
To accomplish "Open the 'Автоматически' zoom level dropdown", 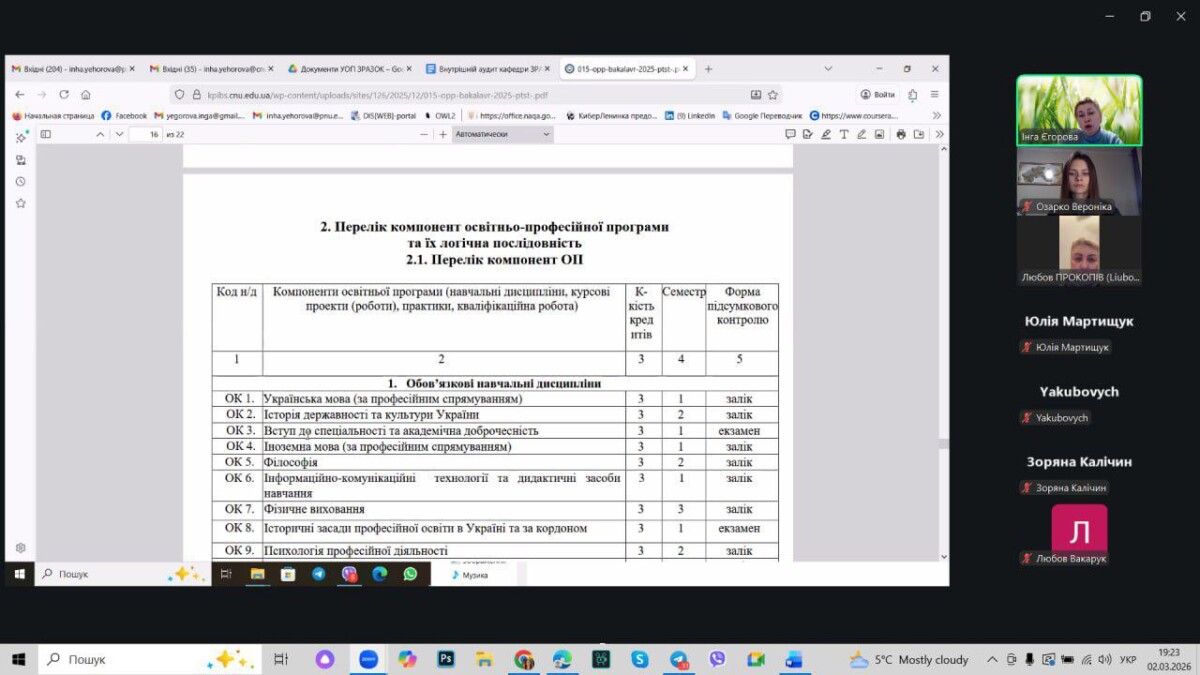I will point(502,134).
